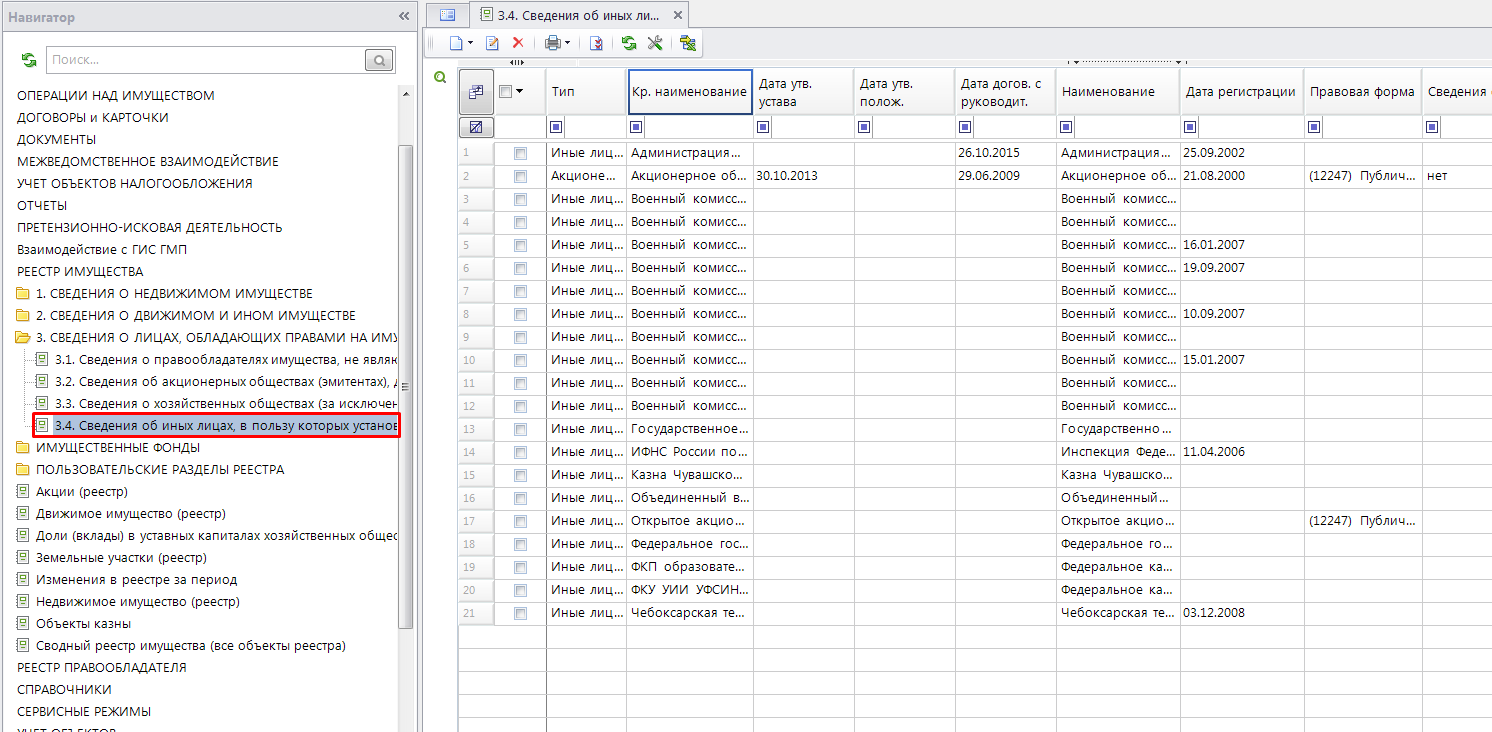Click the navigator refresh icon
This screenshot has width=1492, height=732.
click(29, 60)
